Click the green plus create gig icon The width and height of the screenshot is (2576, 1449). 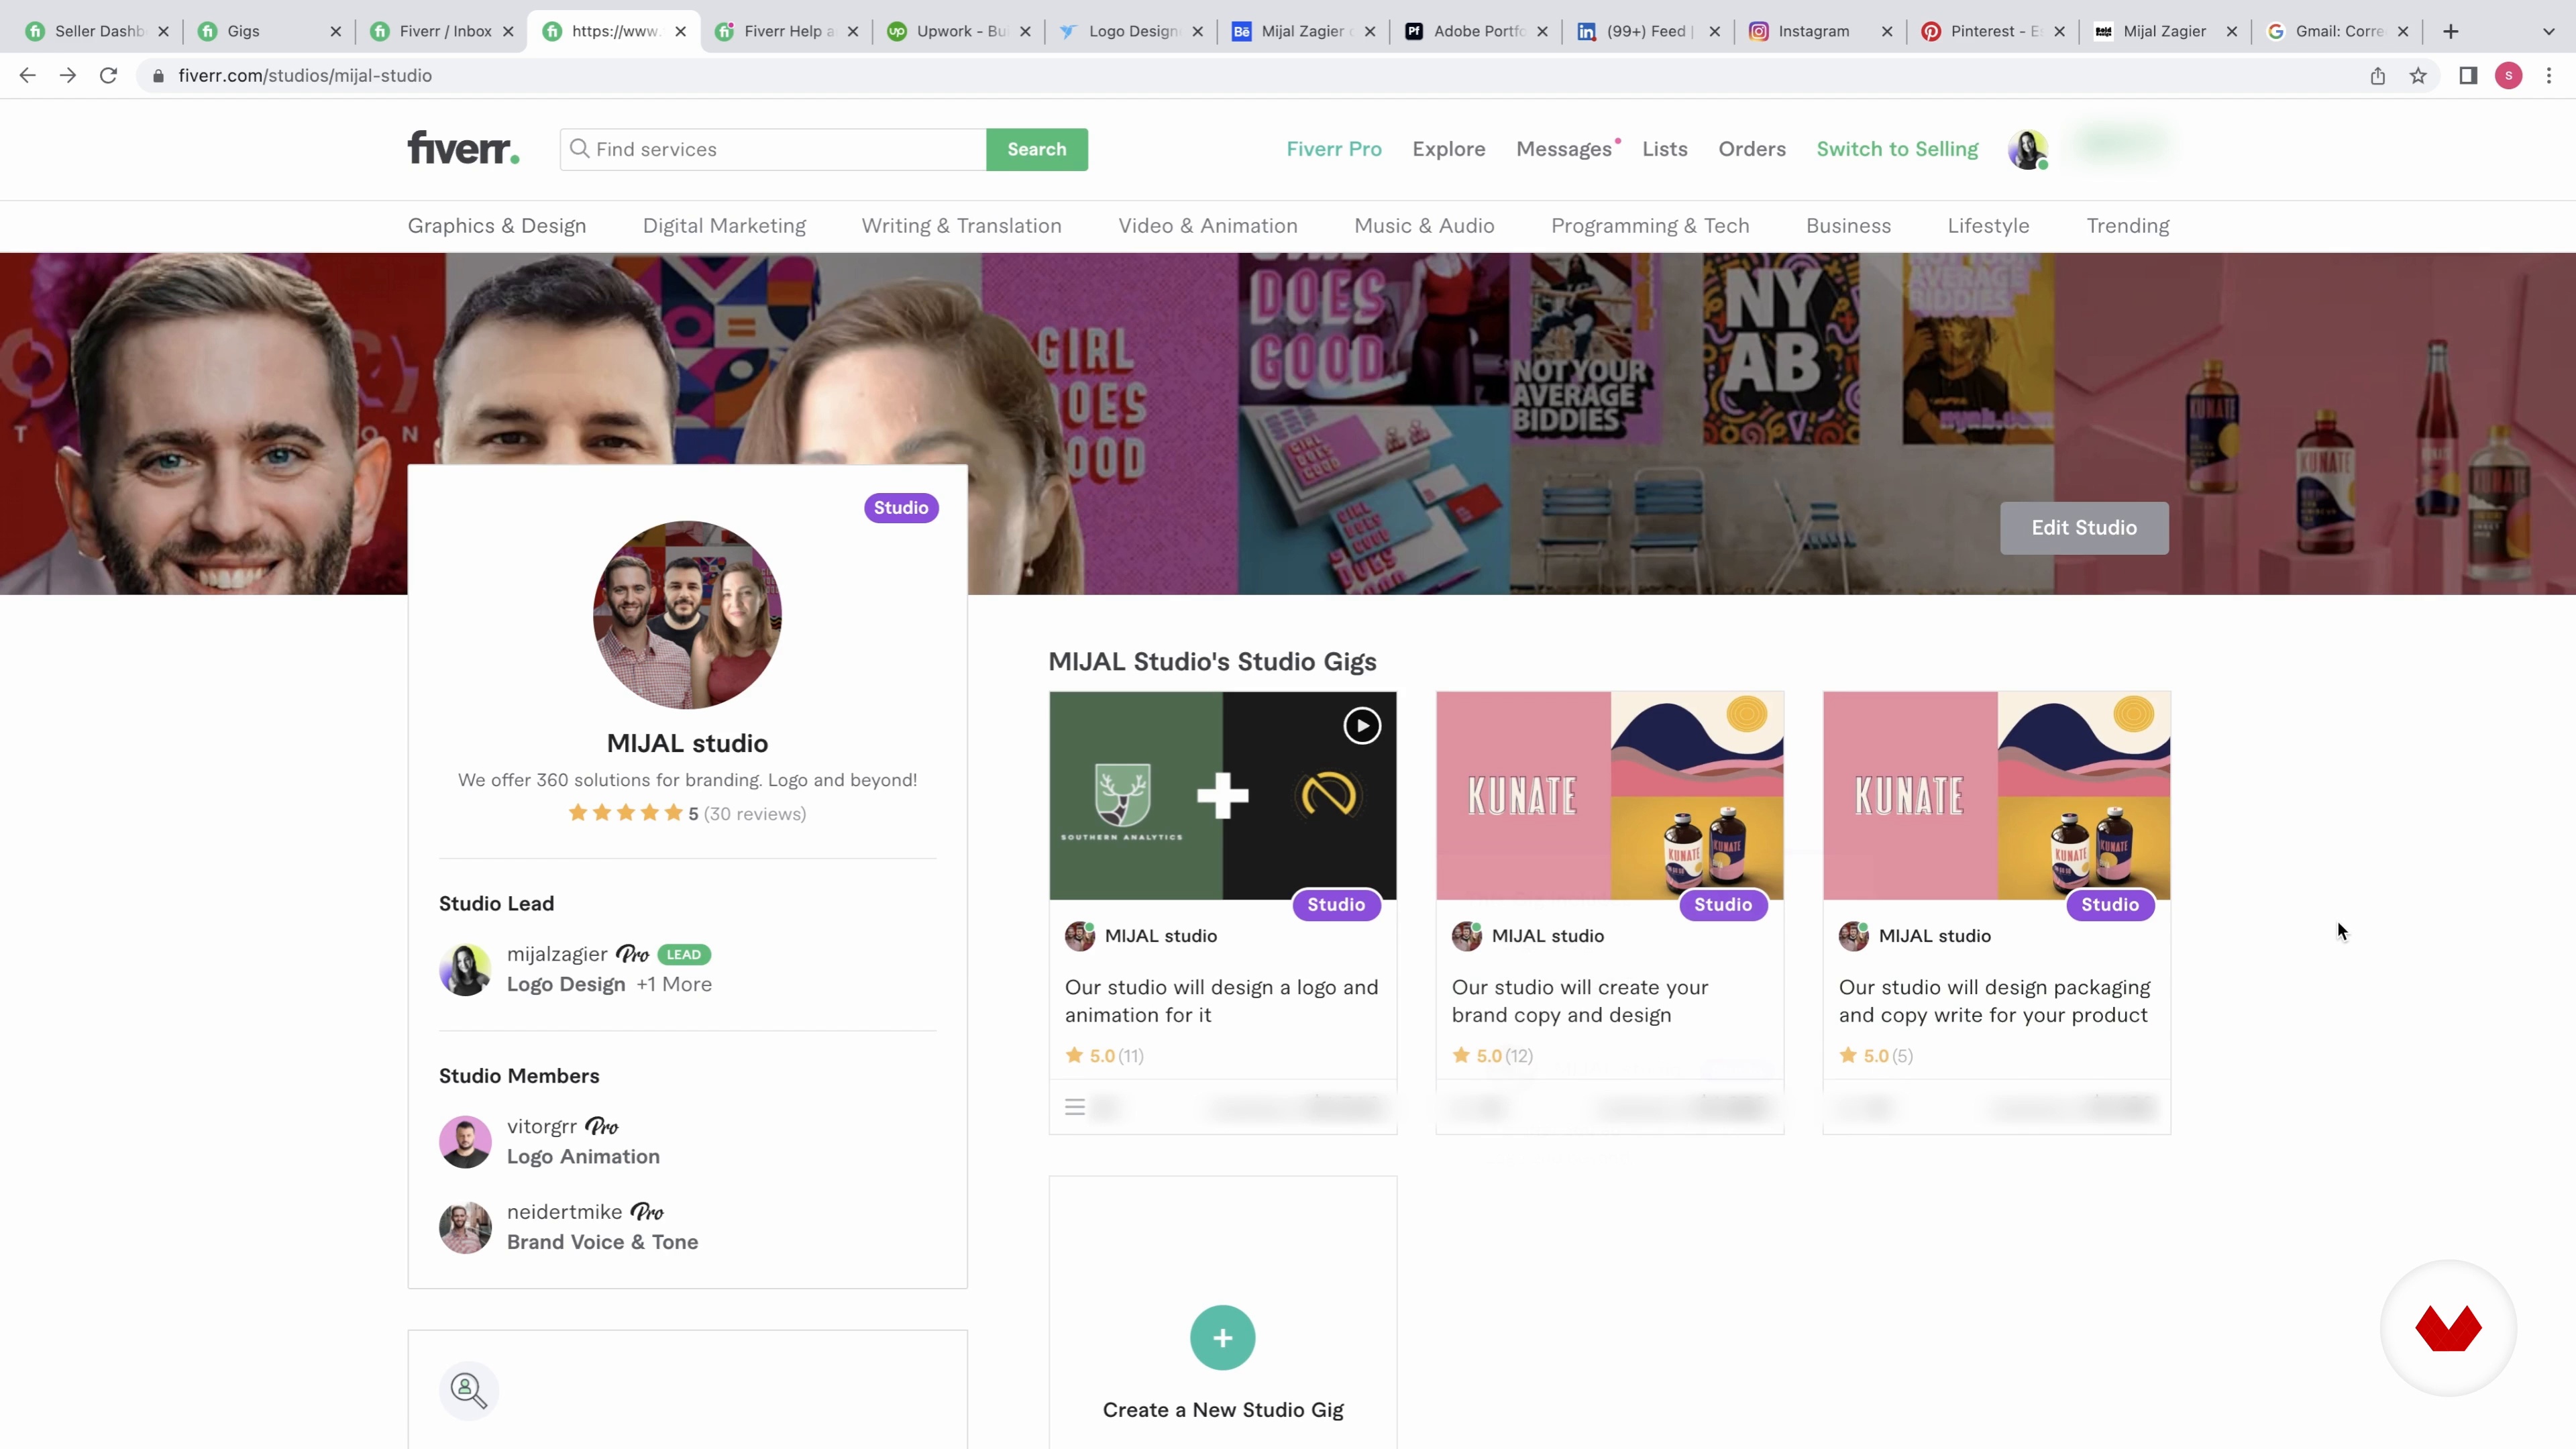tap(1222, 1338)
